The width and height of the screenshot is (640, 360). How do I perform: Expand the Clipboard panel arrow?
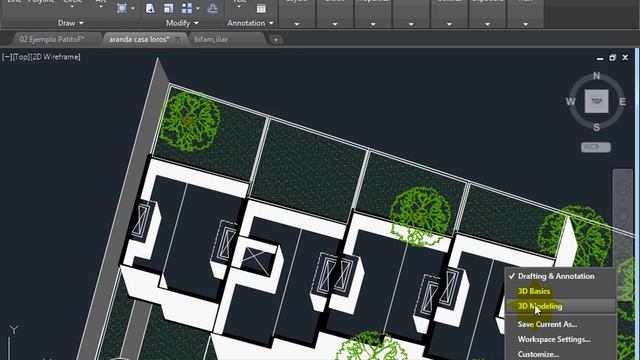point(487,24)
